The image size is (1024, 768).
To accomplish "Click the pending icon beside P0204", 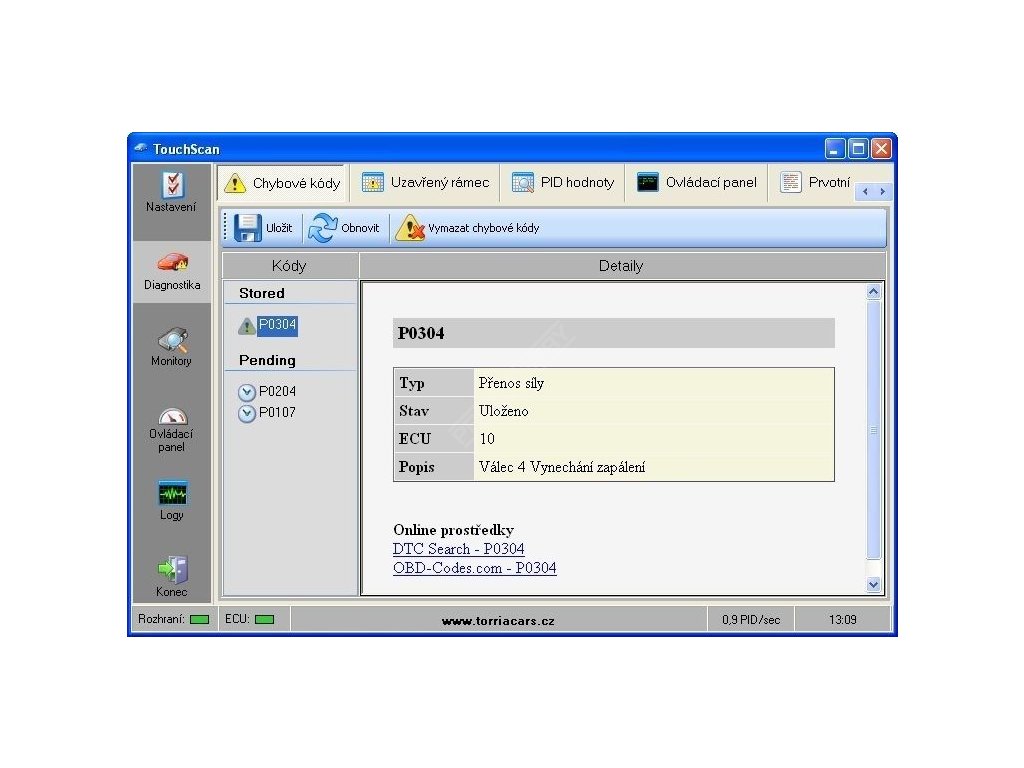I will [x=247, y=392].
